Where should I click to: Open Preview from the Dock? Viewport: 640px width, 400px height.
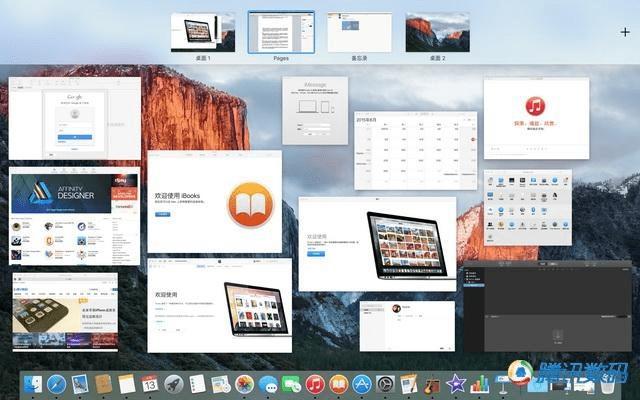221,384
